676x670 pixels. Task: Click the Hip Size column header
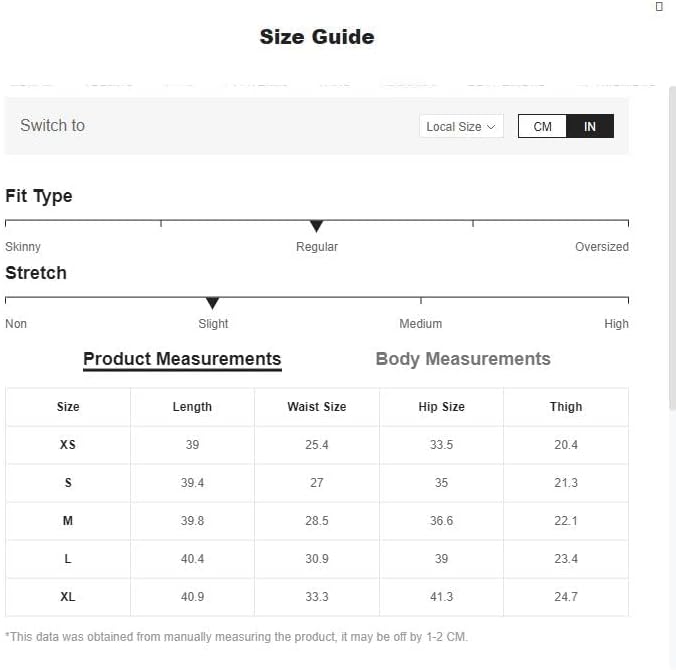(441, 407)
